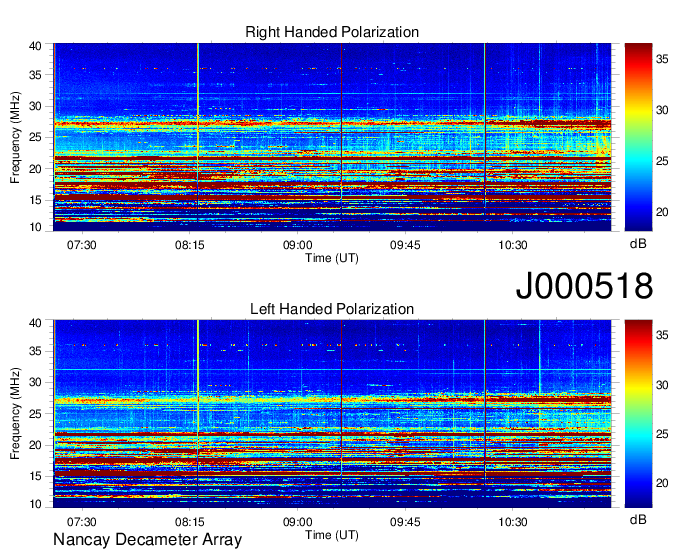Click the 09:45 tick under the bottom plot
This screenshot has height=552, width=680.
(405, 522)
